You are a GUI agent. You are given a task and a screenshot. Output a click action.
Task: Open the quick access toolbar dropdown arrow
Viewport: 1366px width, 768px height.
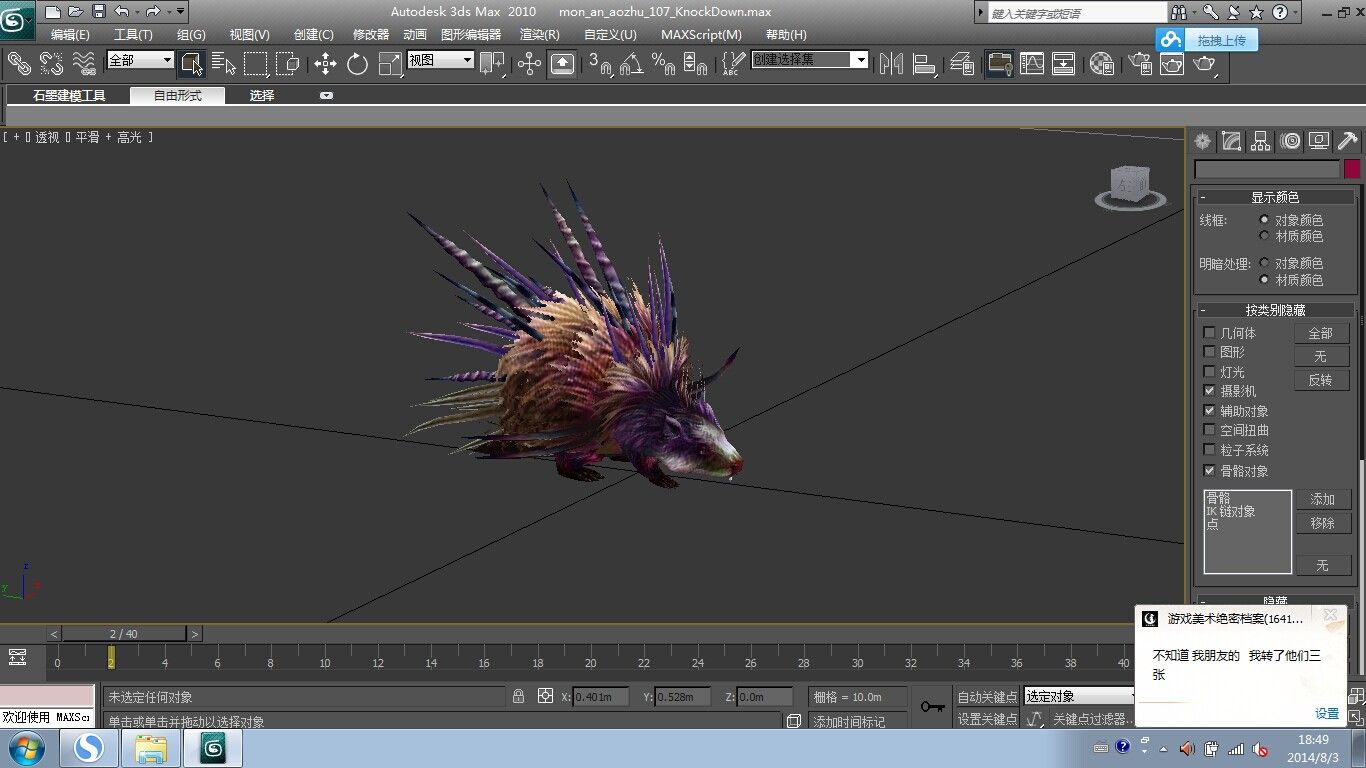(181, 12)
